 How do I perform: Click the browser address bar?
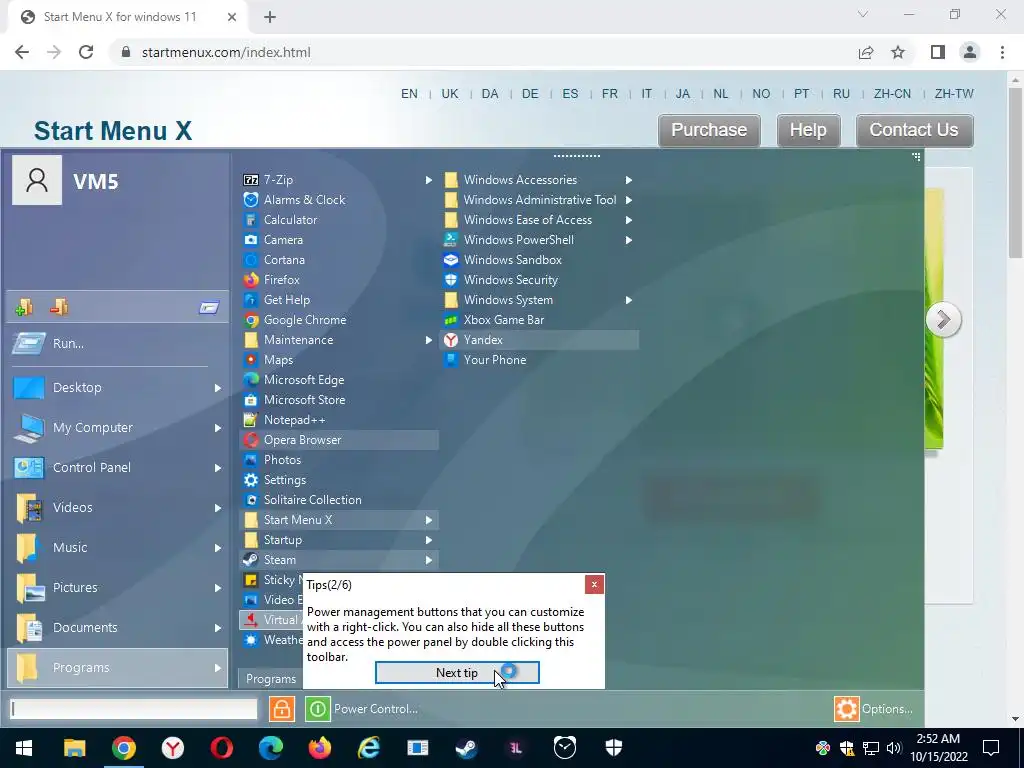coord(483,52)
